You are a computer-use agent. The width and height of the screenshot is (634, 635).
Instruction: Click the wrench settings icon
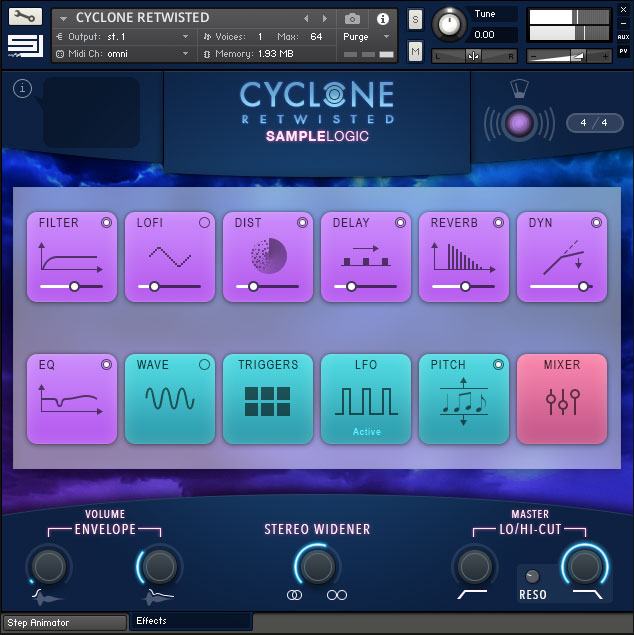point(24,16)
